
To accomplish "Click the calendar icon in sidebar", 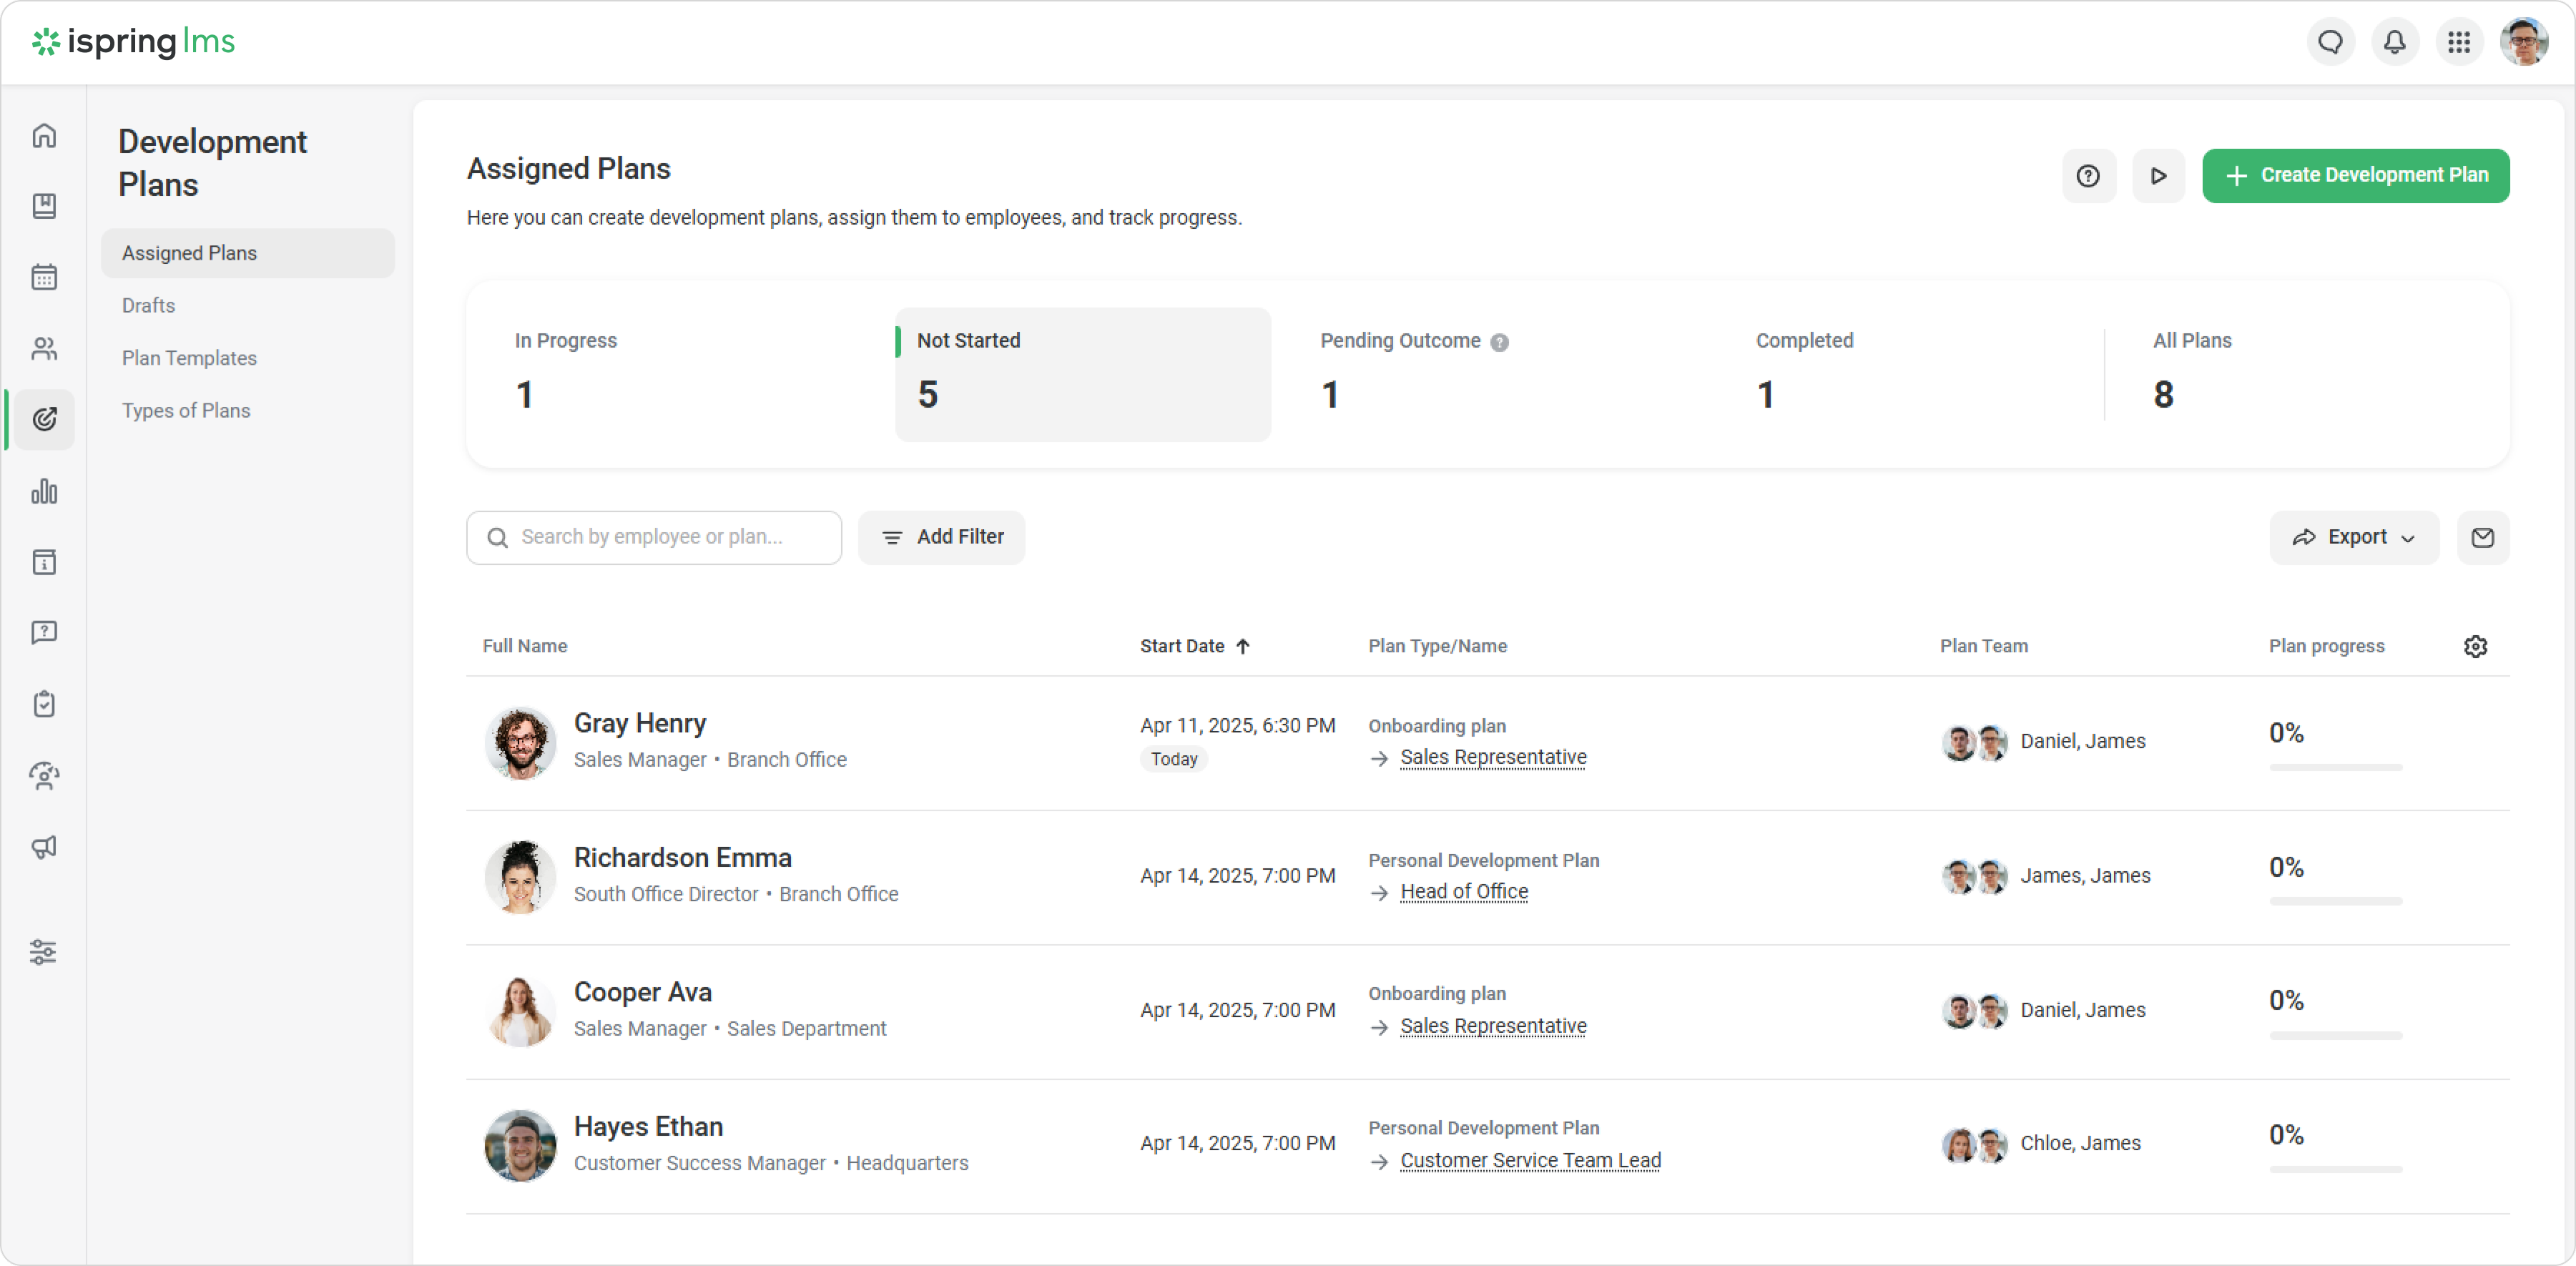I will coord(44,277).
